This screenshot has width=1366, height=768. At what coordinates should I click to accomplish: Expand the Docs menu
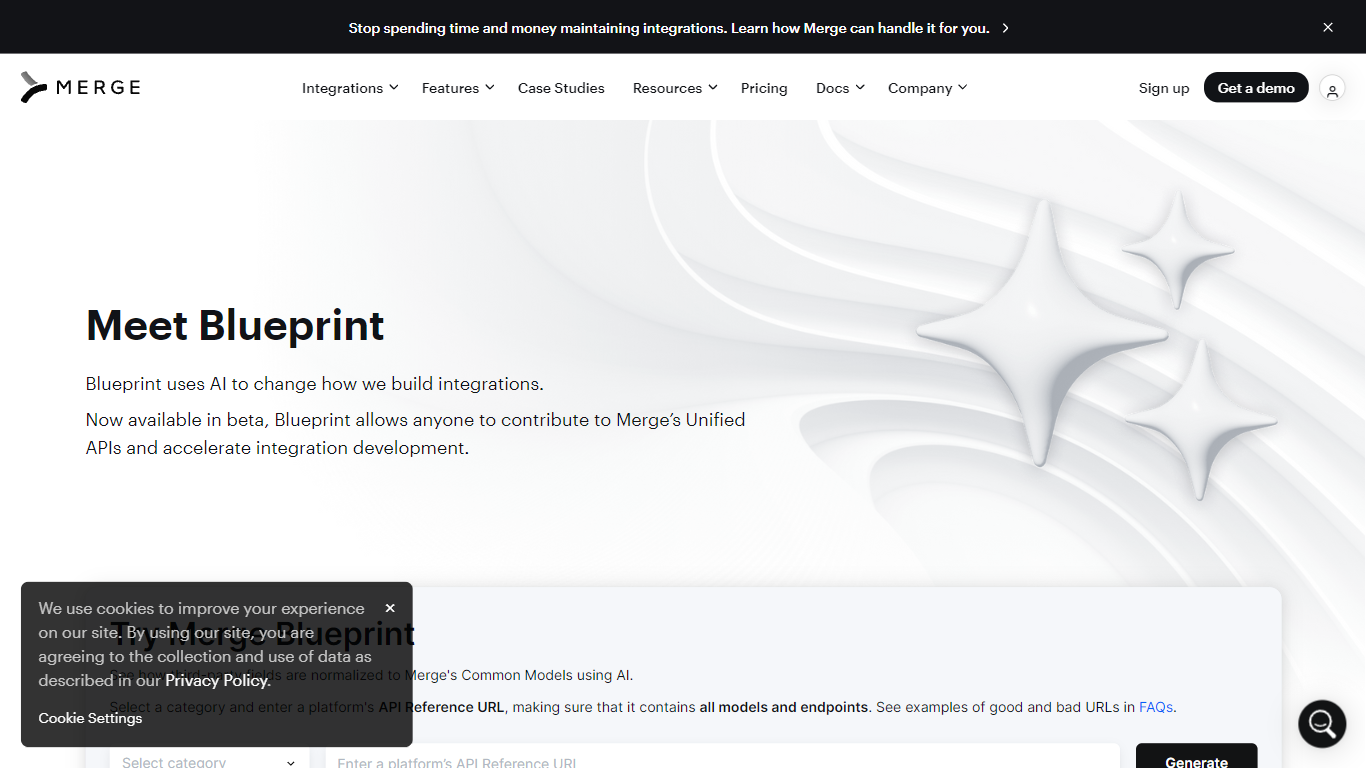click(840, 88)
